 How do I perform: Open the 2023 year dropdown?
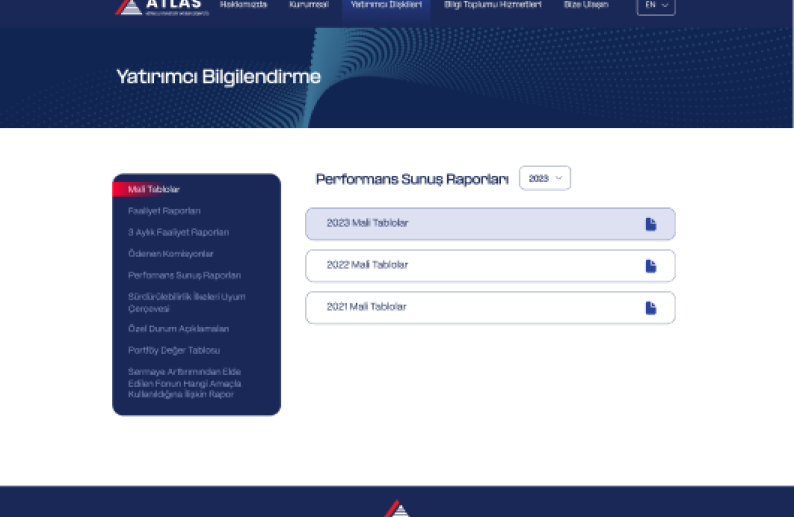[545, 178]
